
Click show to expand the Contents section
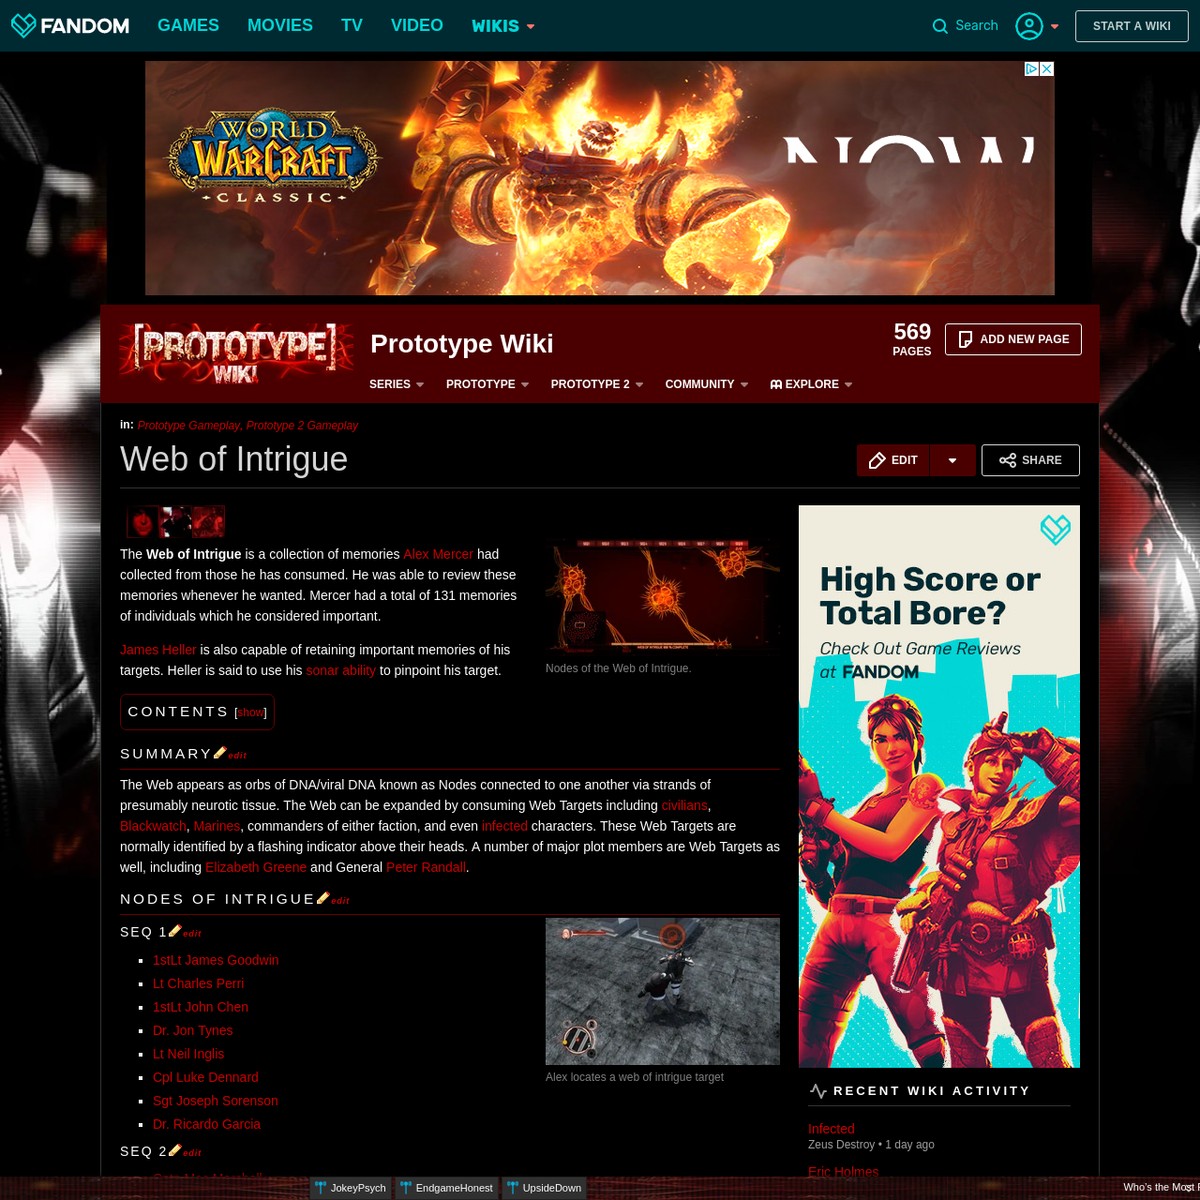coord(250,712)
